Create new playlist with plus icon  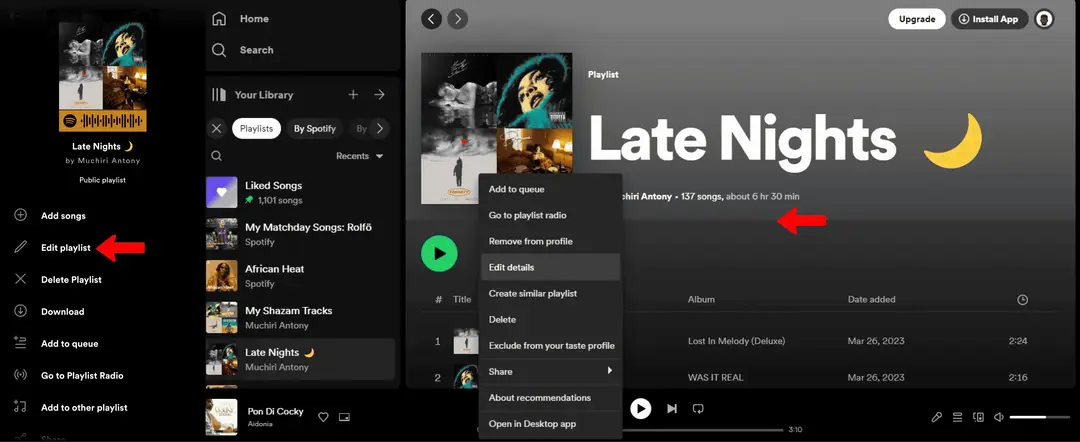[353, 94]
